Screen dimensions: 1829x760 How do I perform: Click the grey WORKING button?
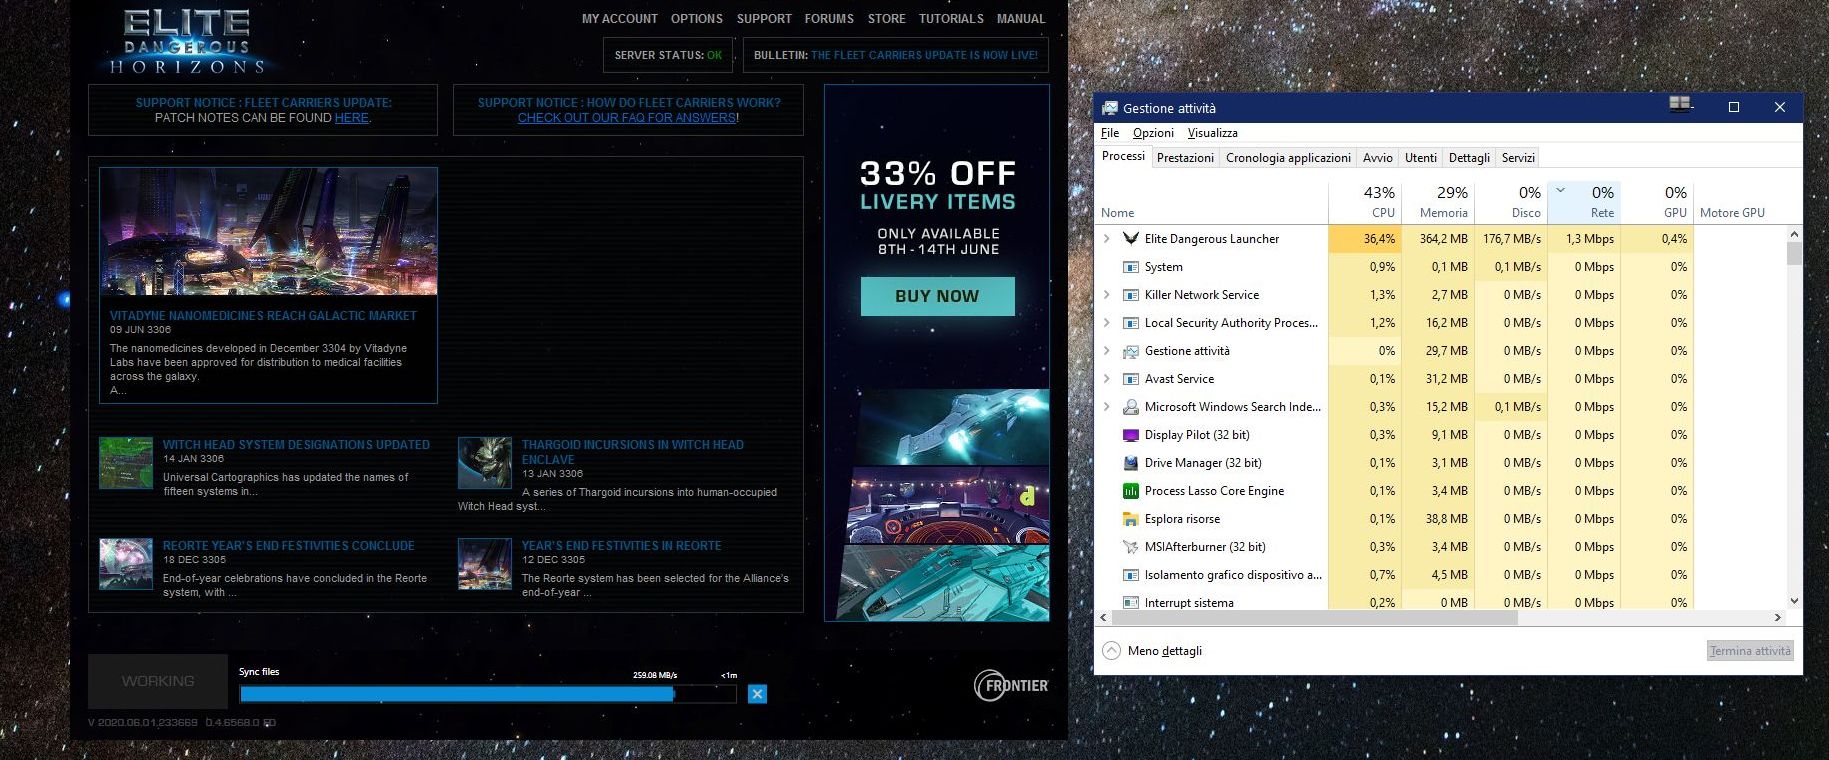(158, 681)
